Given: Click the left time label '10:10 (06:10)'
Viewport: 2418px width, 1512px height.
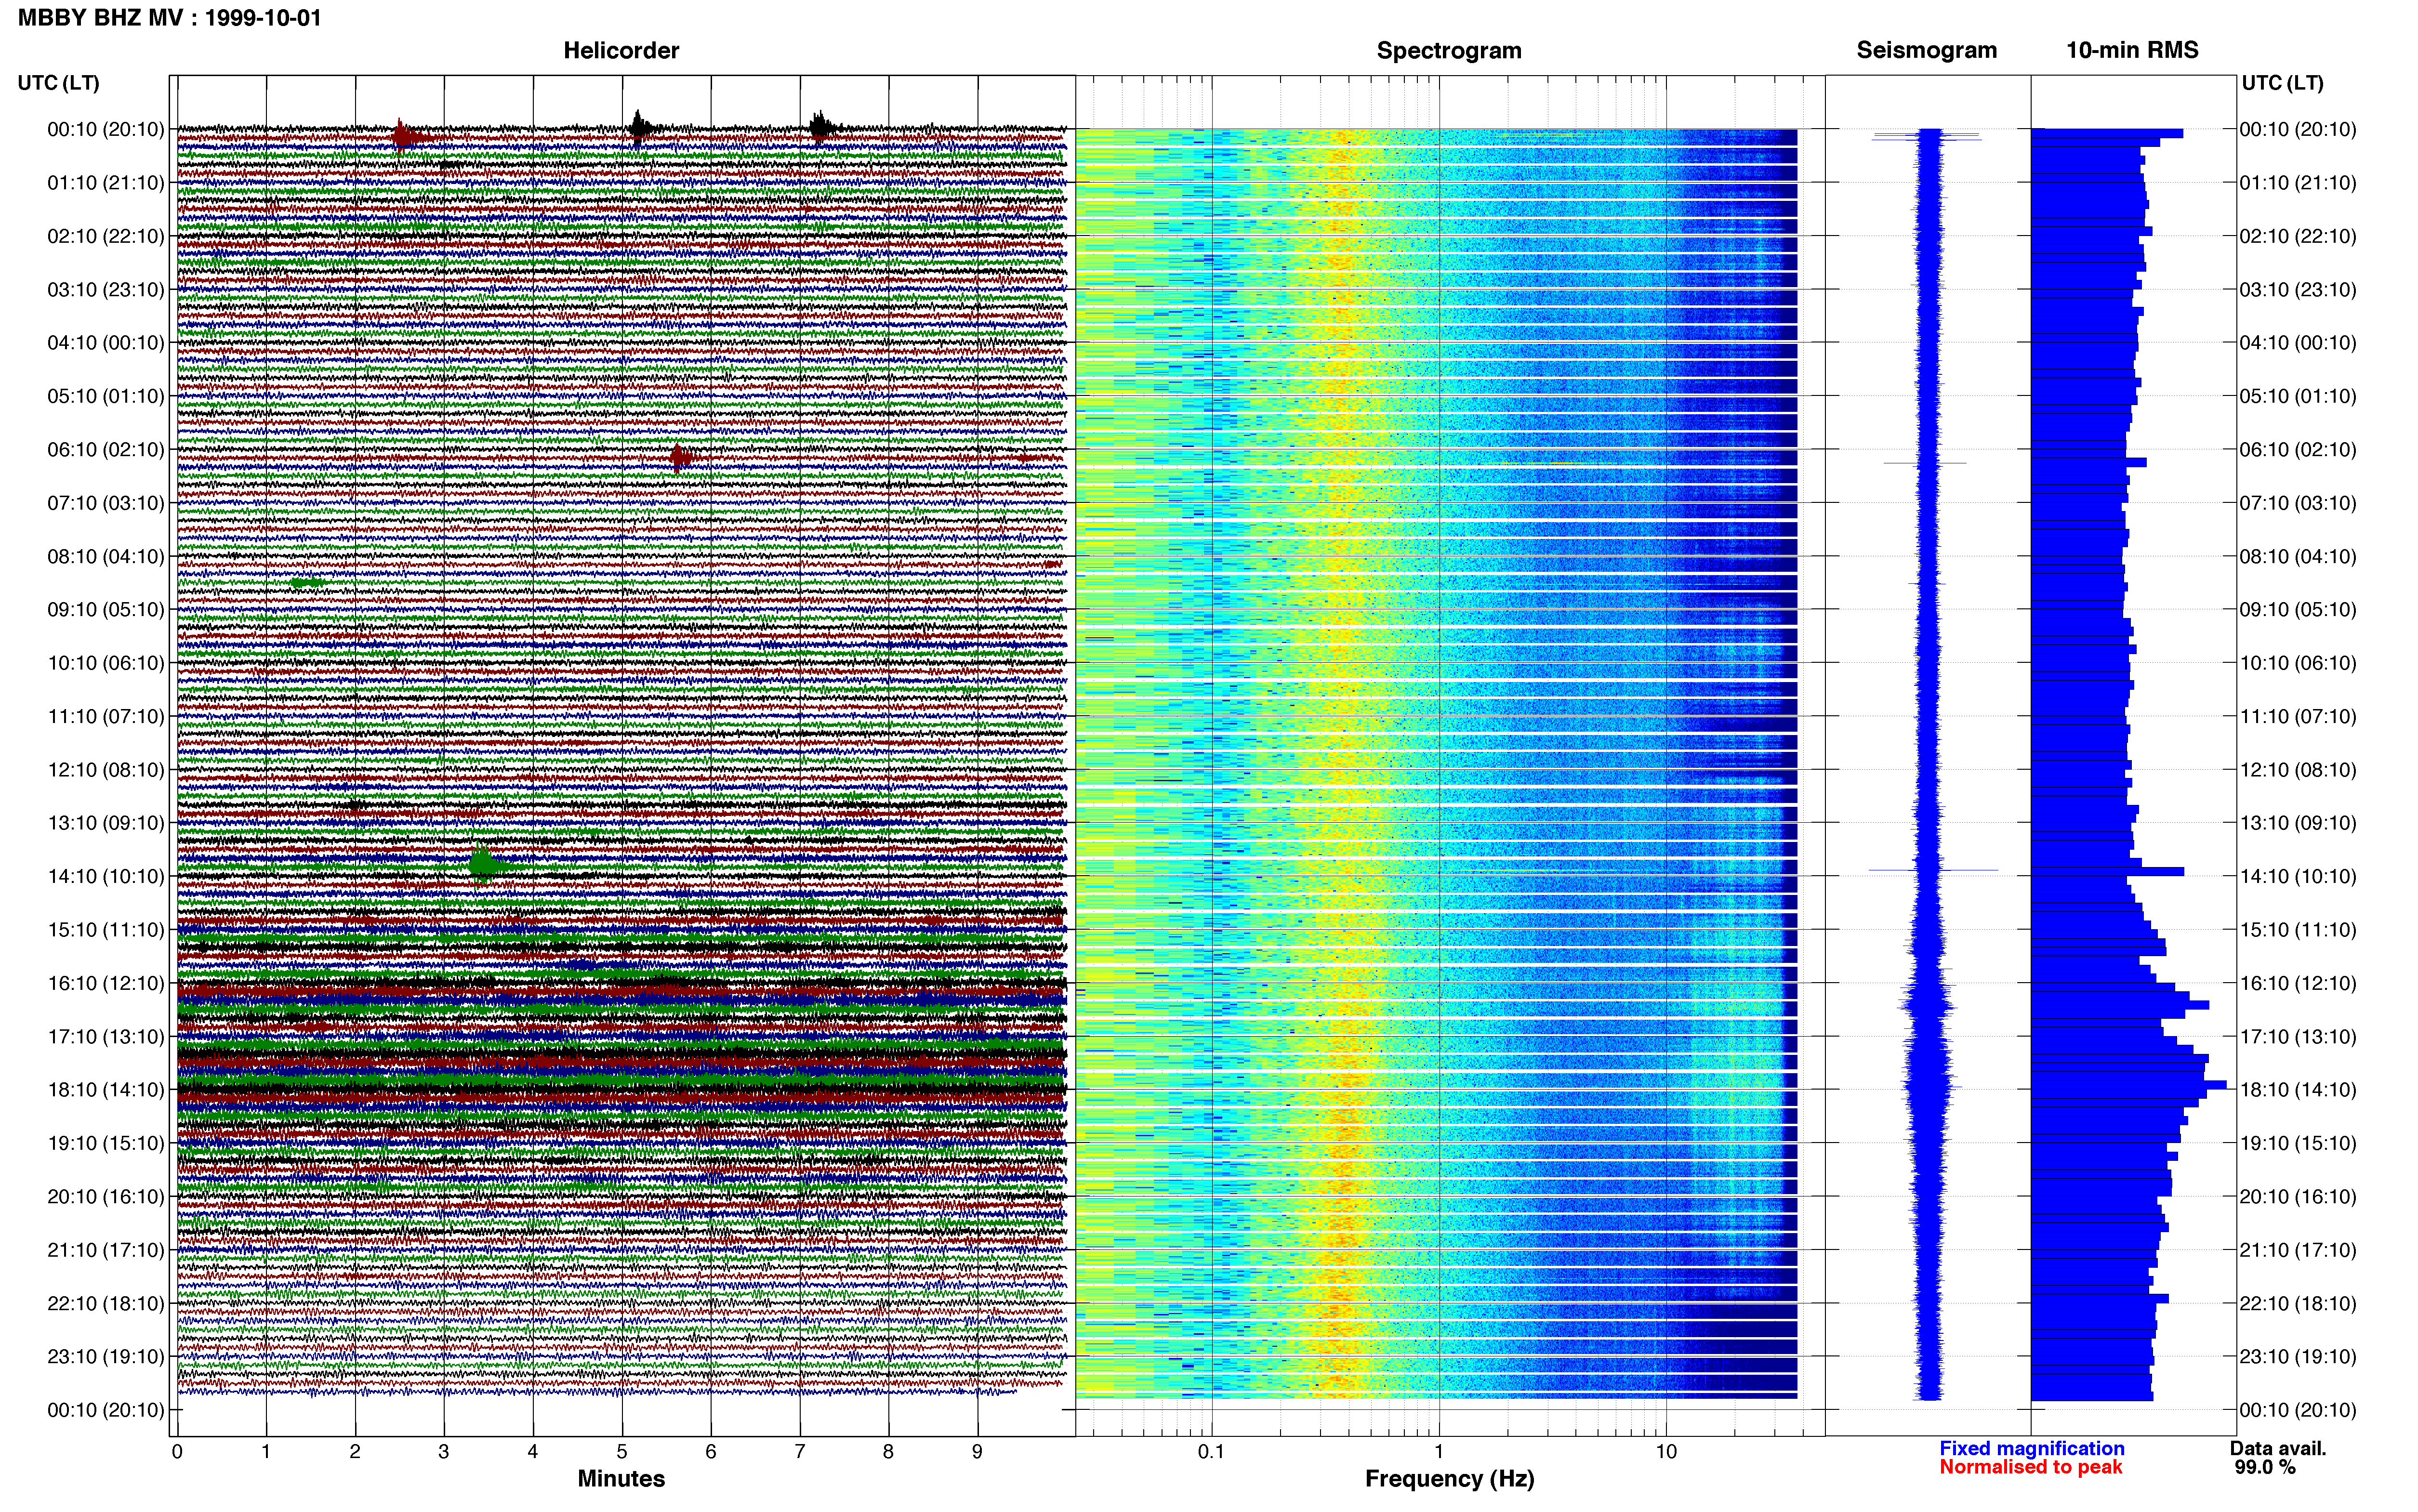Looking at the screenshot, I should 106,663.
